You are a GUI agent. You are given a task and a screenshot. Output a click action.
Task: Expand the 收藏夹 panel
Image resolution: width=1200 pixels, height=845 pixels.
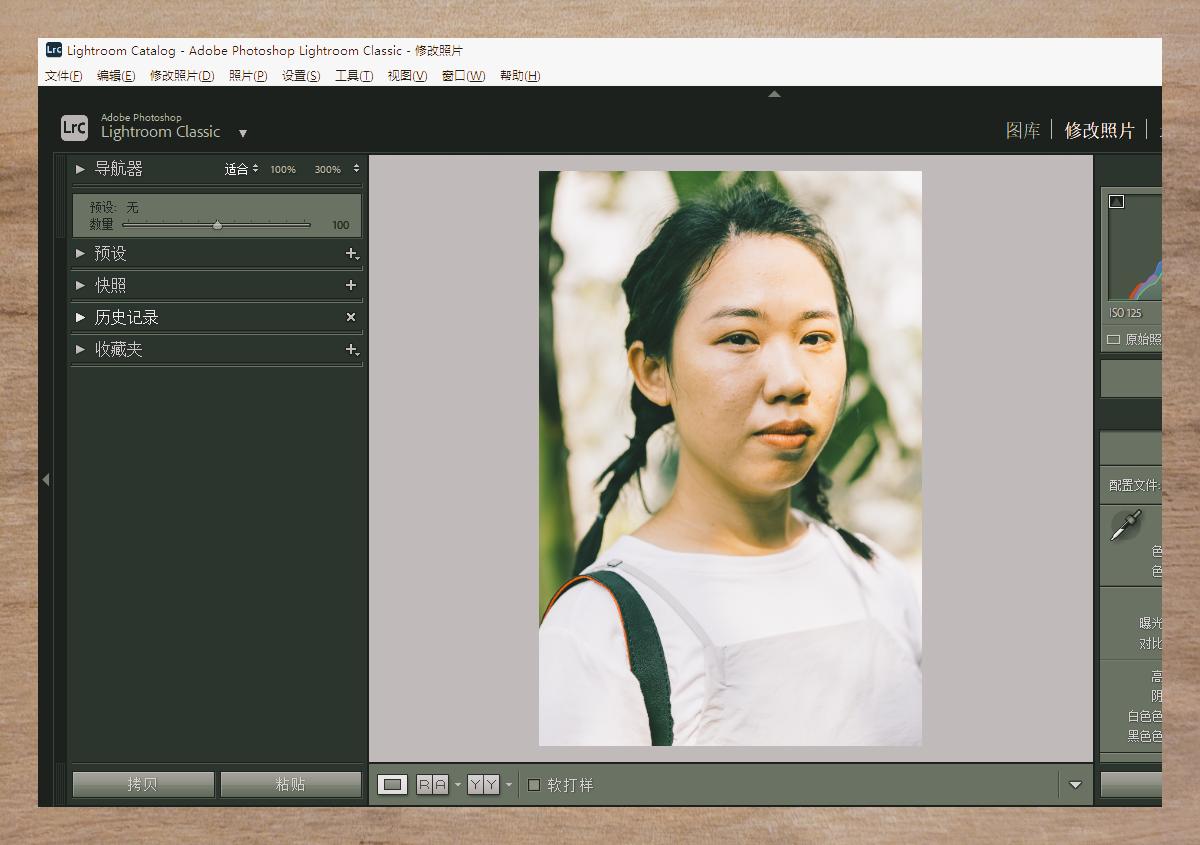pos(80,349)
